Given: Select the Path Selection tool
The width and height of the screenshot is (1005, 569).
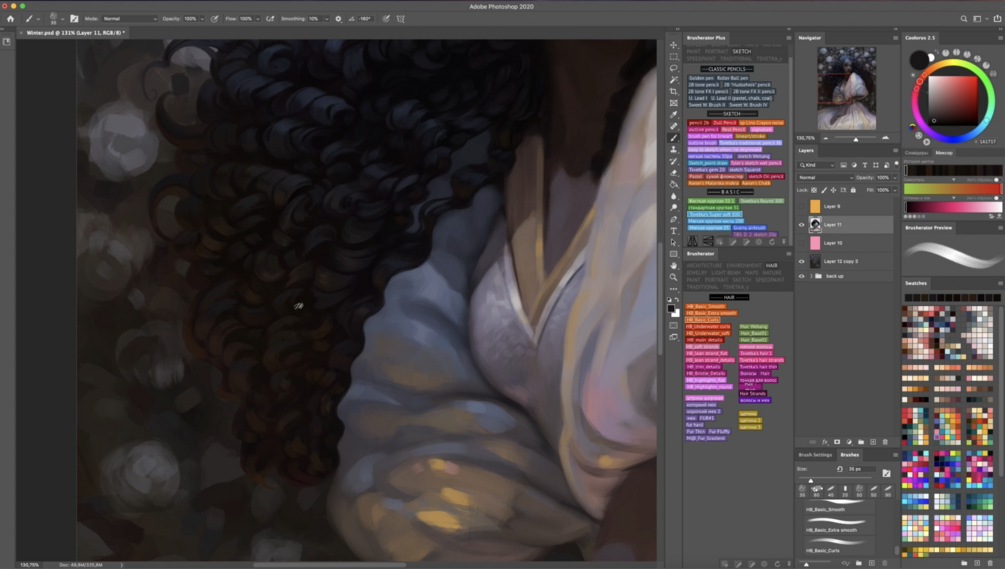Looking at the screenshot, I should click(674, 242).
